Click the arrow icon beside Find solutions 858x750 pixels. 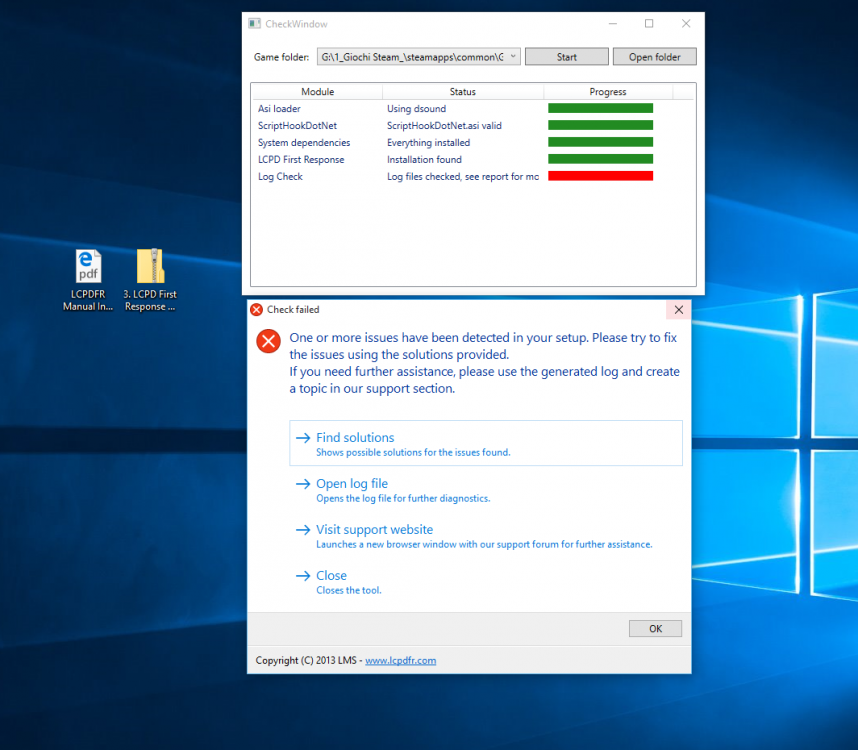pyautogui.click(x=302, y=438)
